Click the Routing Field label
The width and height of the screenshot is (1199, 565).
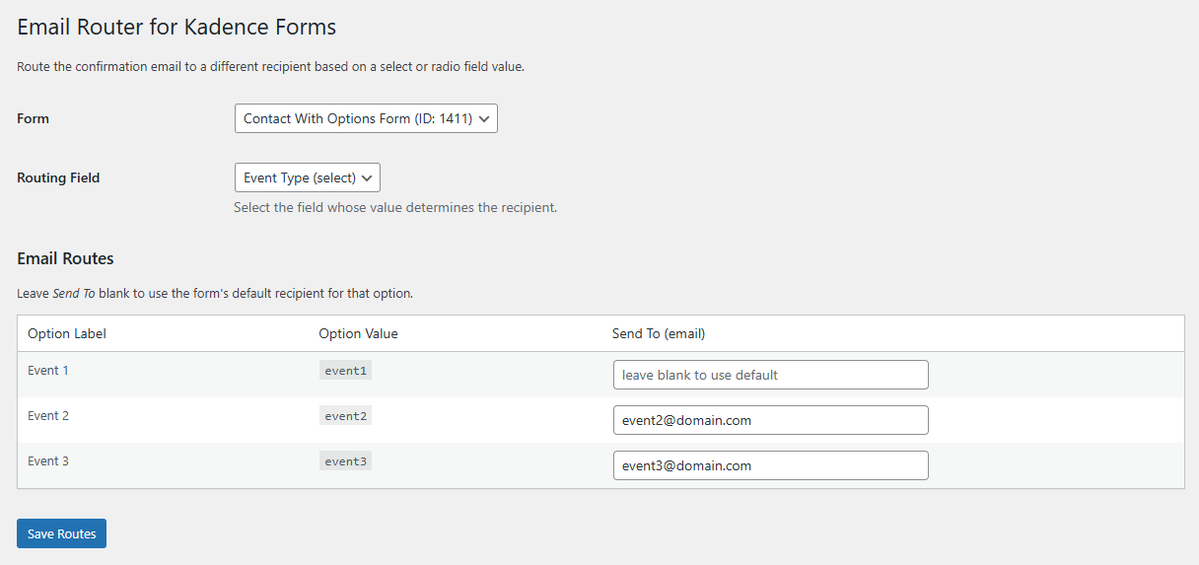58,177
